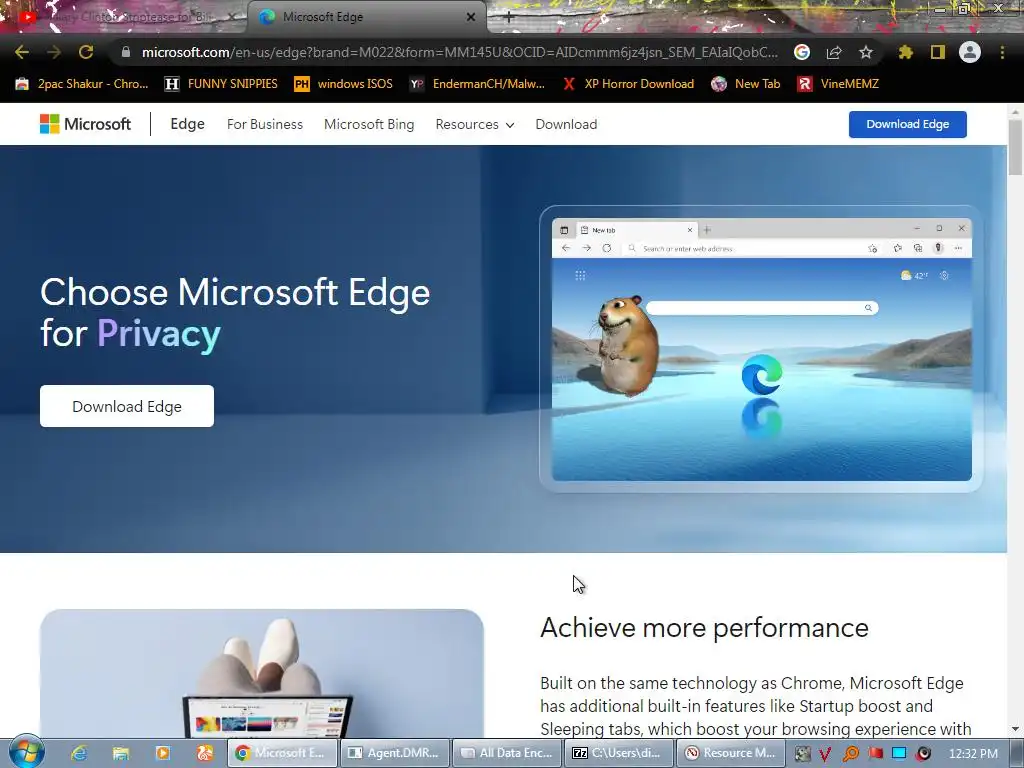Expand the Resources dropdown
This screenshot has width=1024, height=768.
point(475,124)
